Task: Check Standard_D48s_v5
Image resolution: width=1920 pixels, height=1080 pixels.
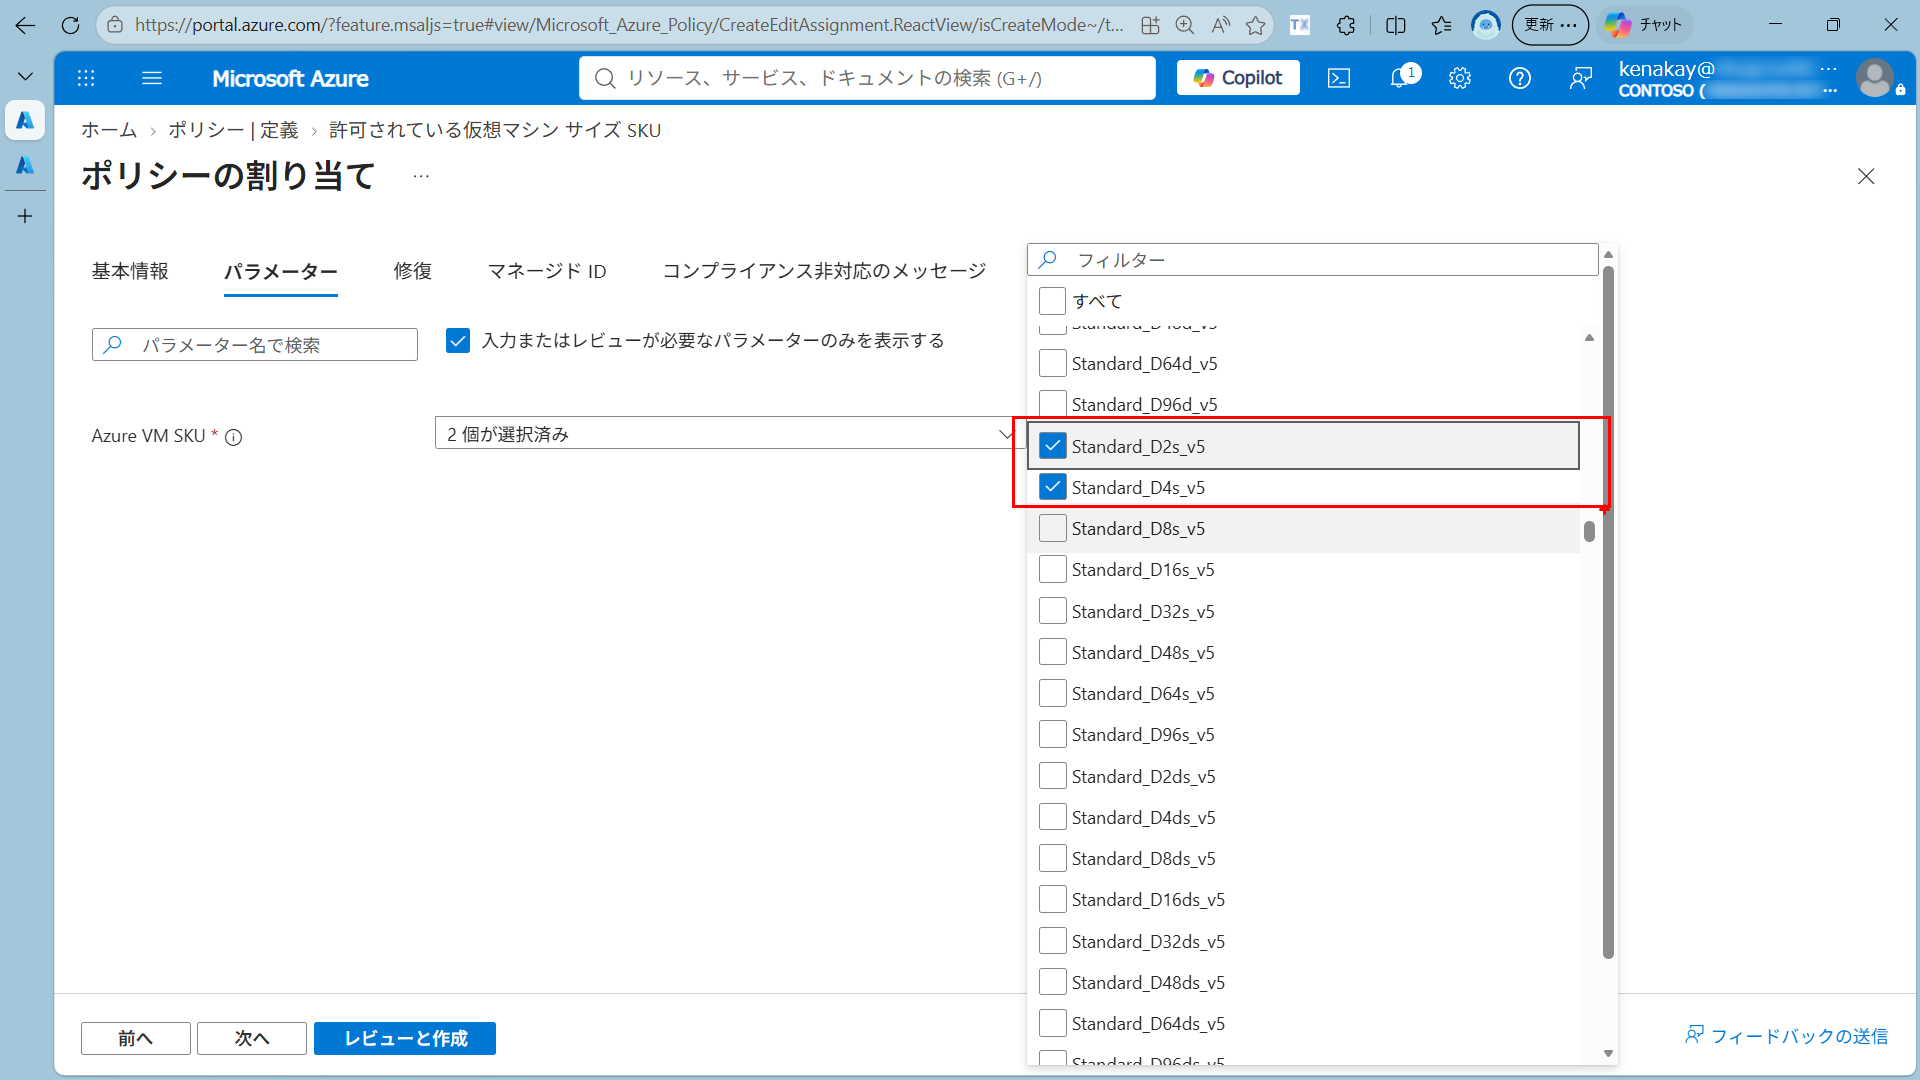Action: click(1052, 652)
